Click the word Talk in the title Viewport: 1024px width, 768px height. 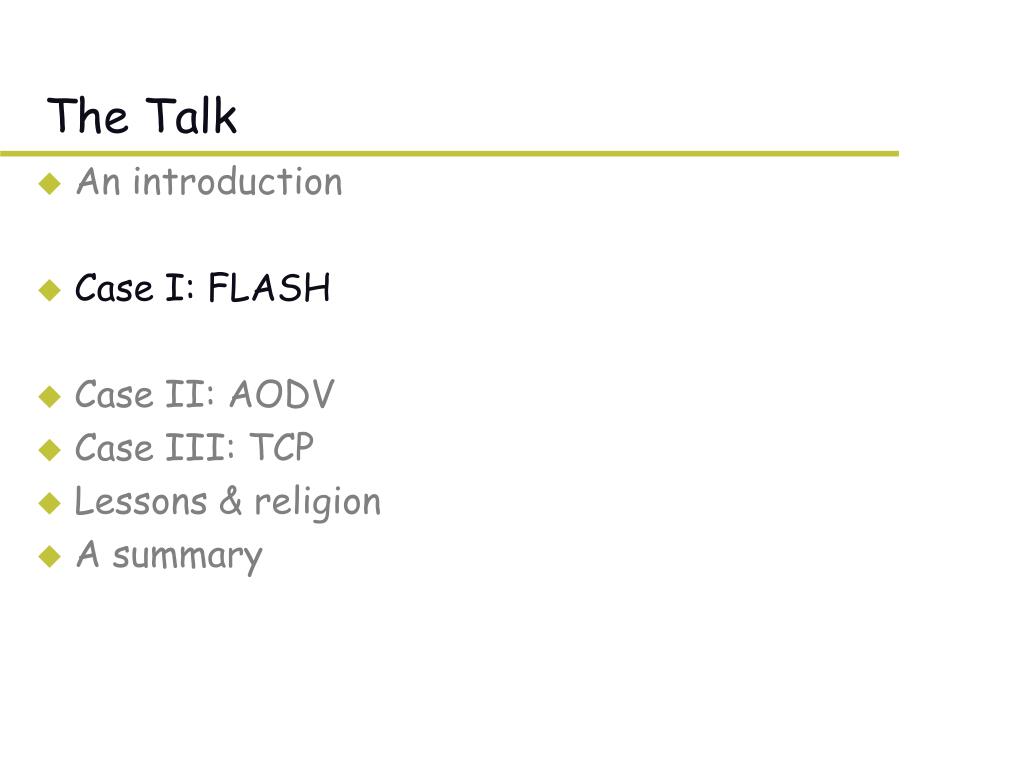191,116
